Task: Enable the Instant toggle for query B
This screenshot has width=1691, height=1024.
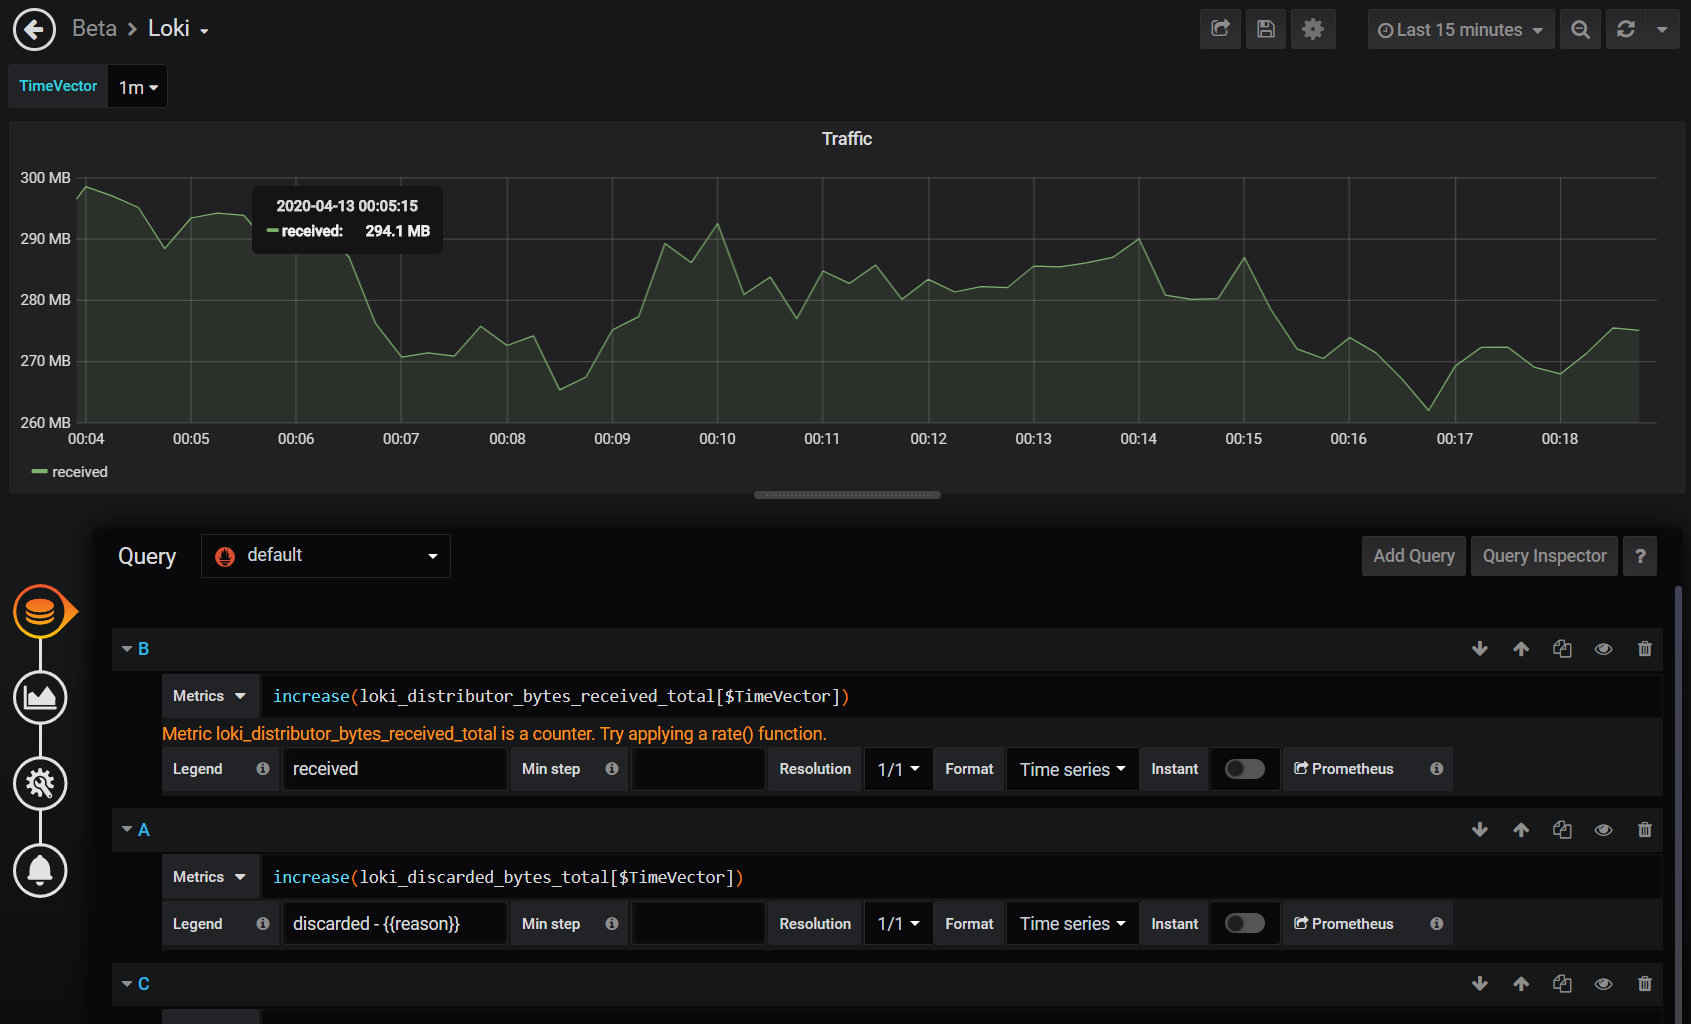Action: coord(1244,768)
